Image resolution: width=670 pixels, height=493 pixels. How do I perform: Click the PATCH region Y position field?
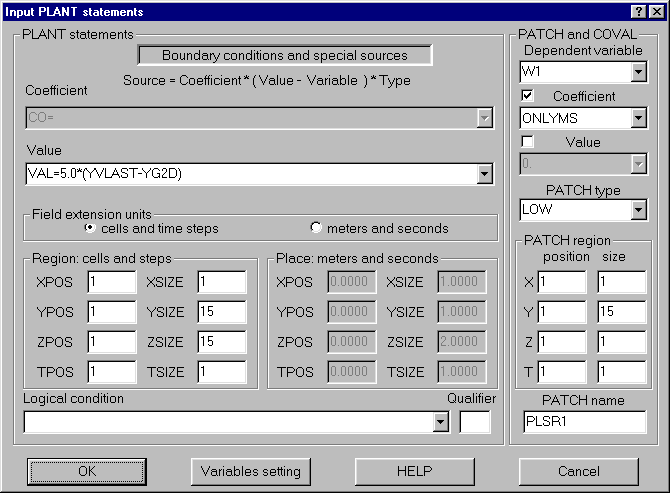(562, 312)
